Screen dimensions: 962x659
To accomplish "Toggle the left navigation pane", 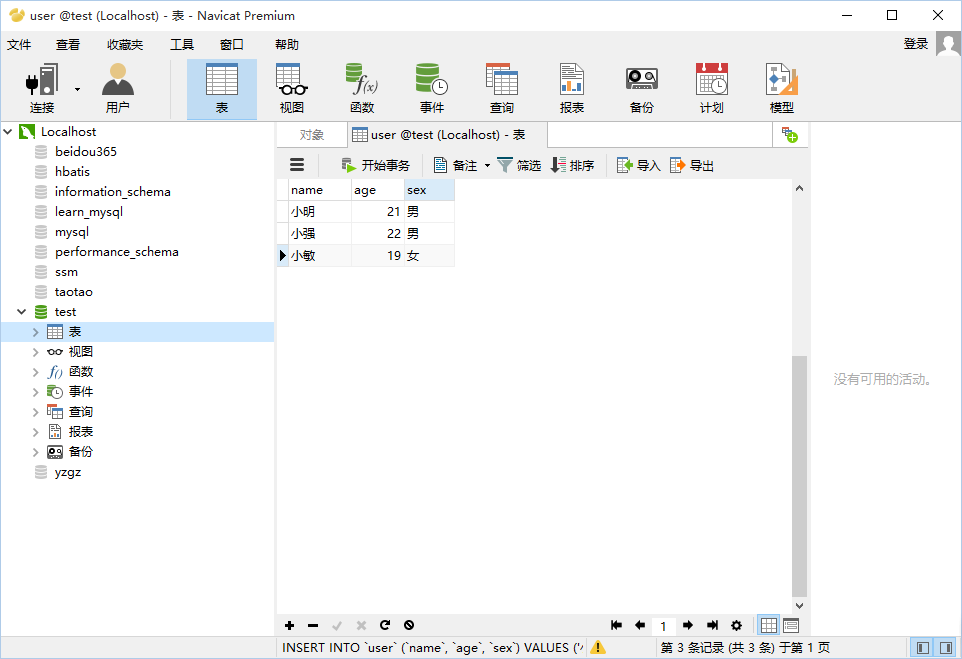I will point(923,647).
